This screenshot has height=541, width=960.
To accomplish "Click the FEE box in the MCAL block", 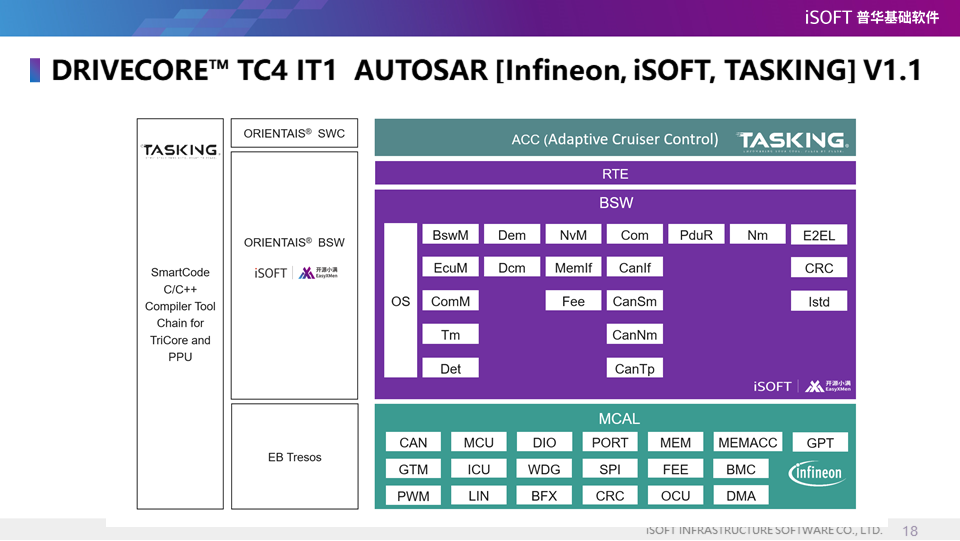I will click(675, 469).
